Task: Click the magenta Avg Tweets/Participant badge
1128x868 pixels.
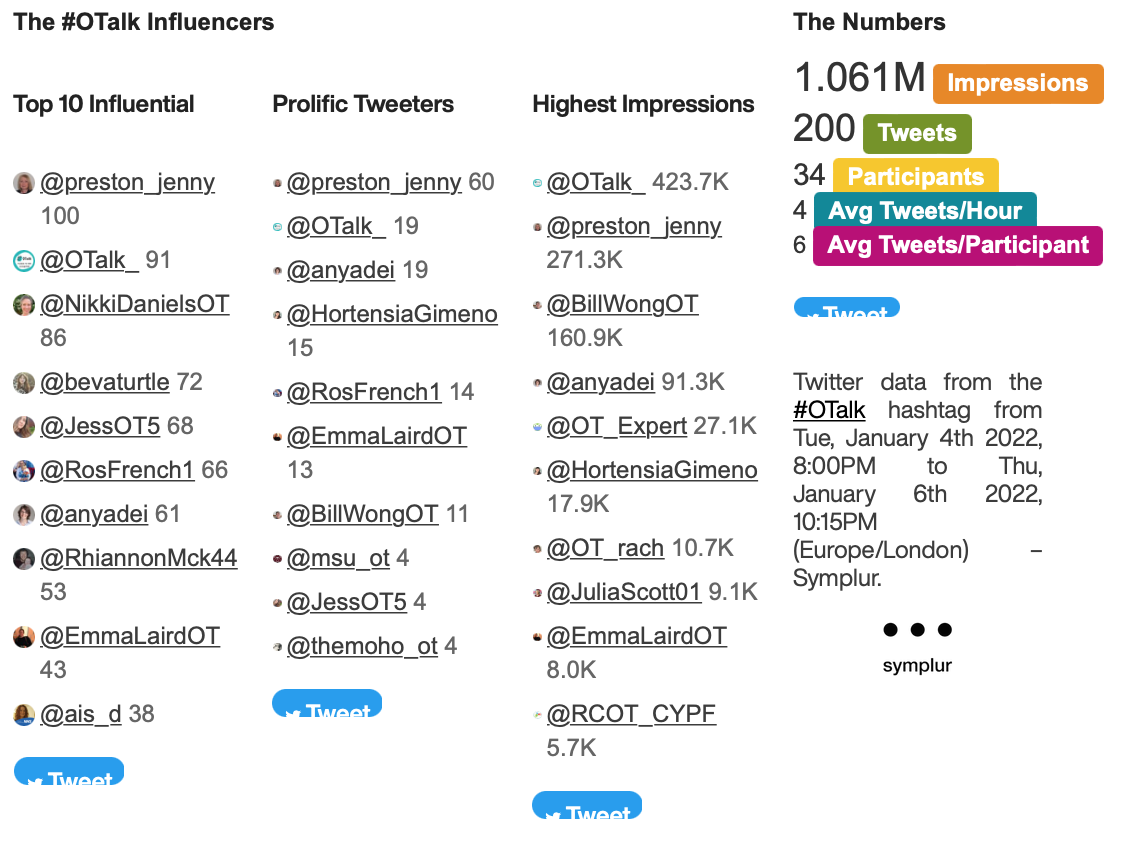Action: 957,246
